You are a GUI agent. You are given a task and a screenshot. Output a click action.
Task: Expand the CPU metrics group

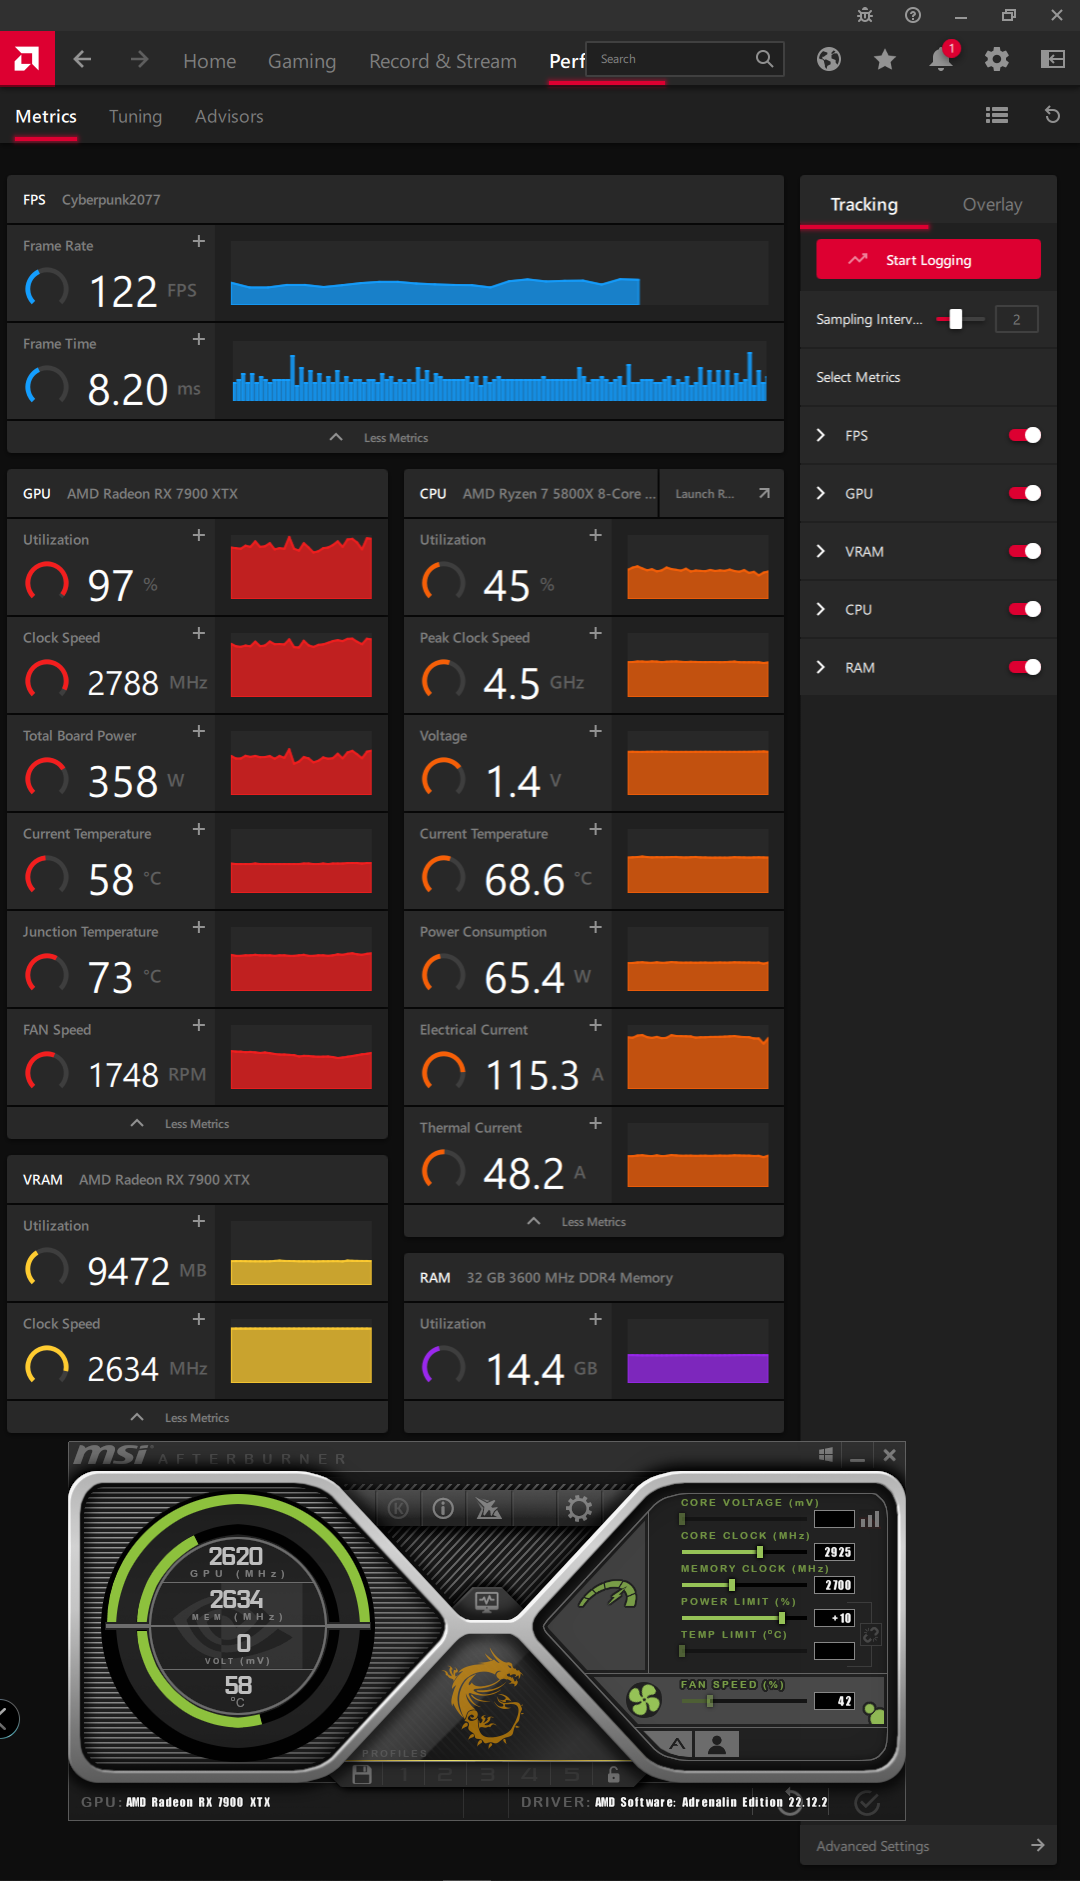821,609
